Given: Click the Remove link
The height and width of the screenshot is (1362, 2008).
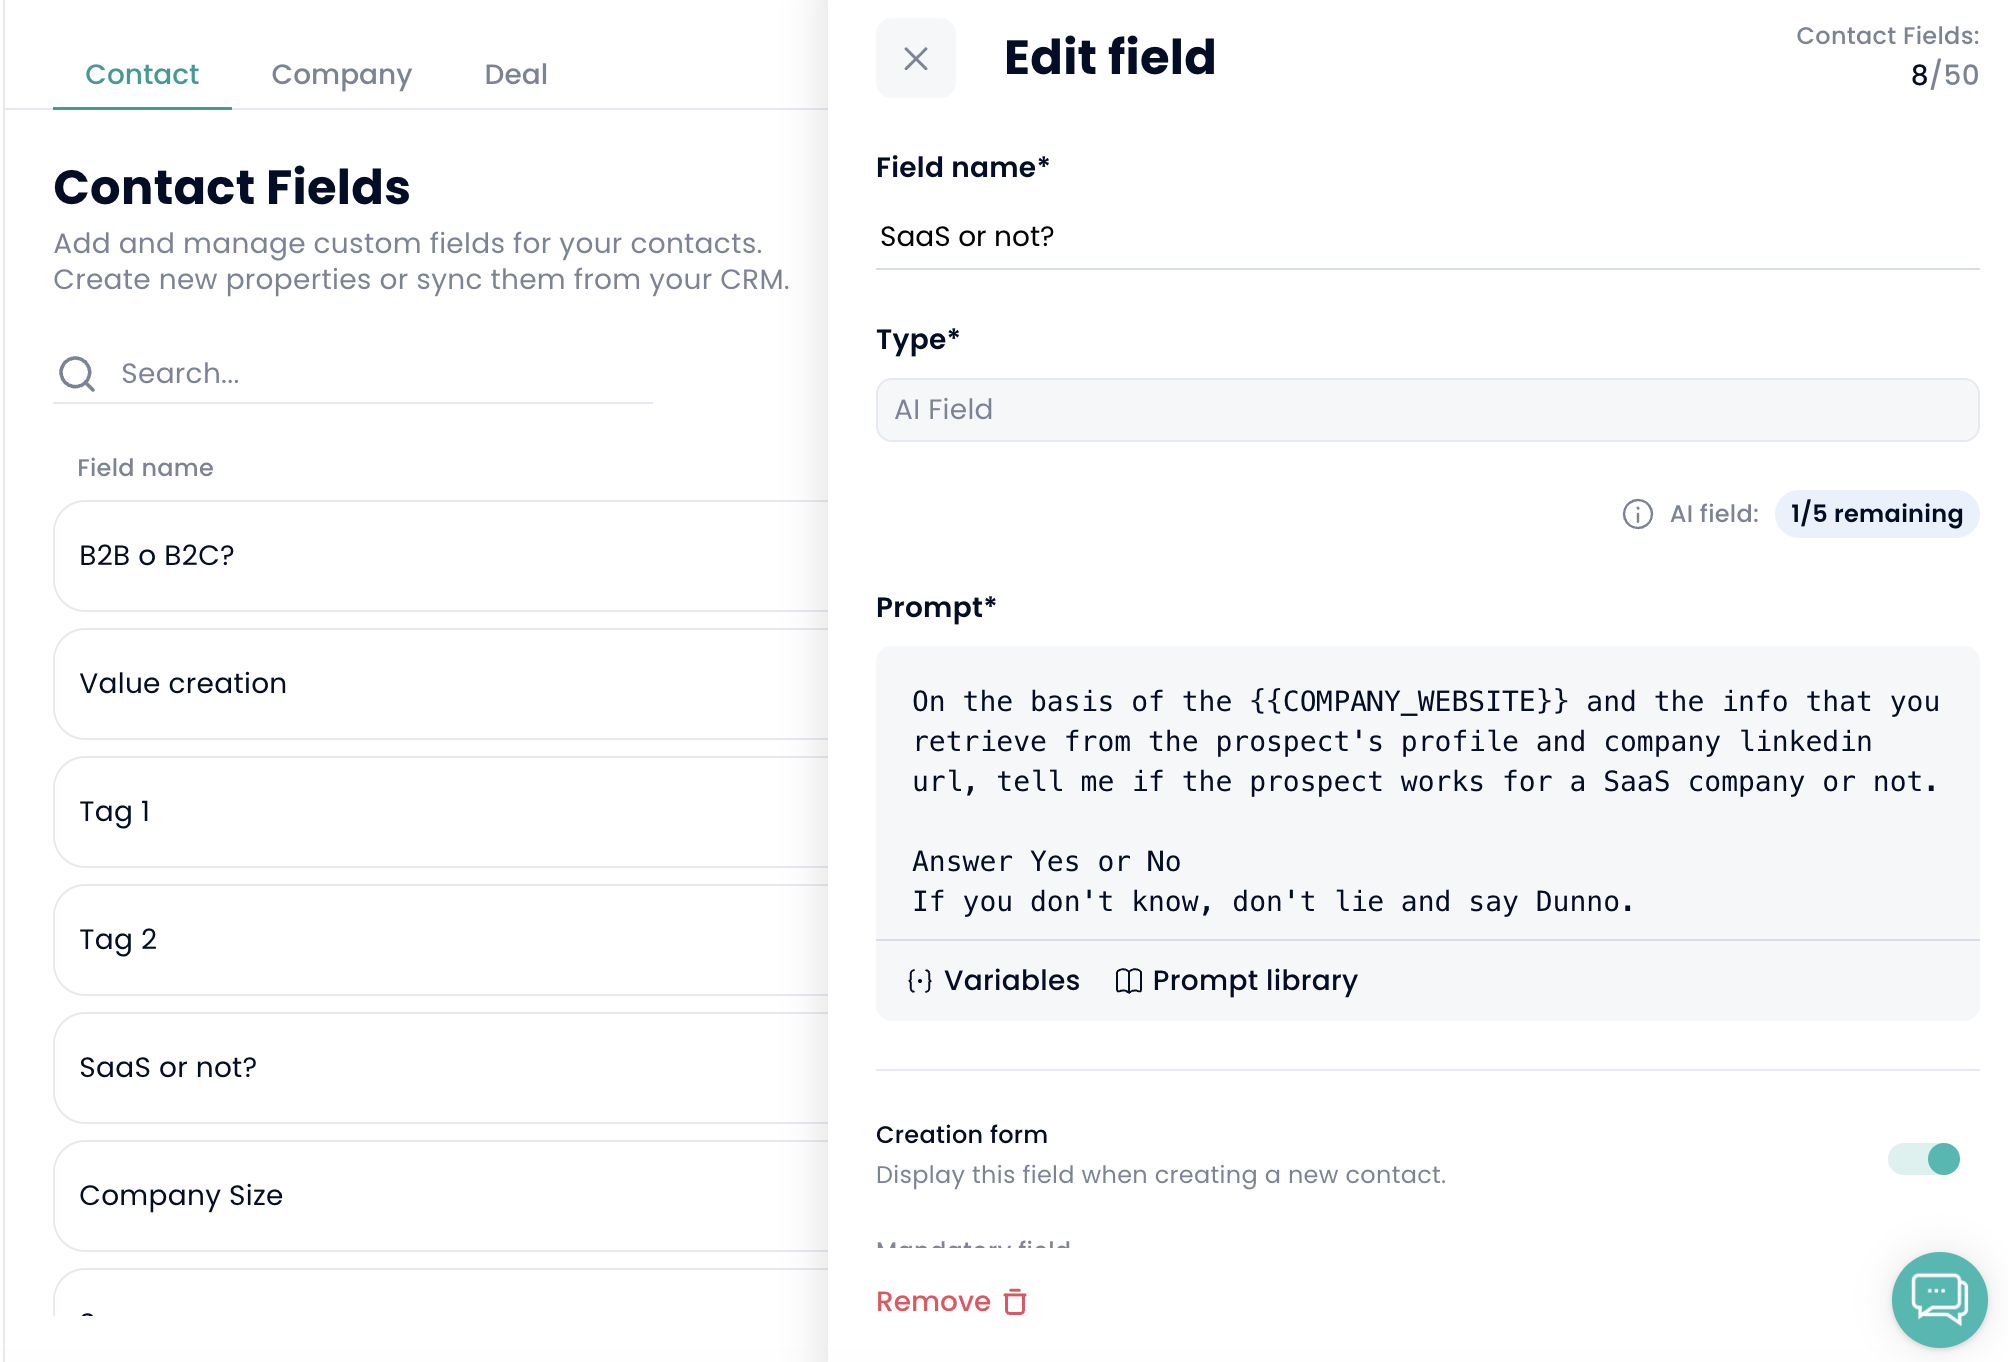Looking at the screenshot, I should point(934,1302).
